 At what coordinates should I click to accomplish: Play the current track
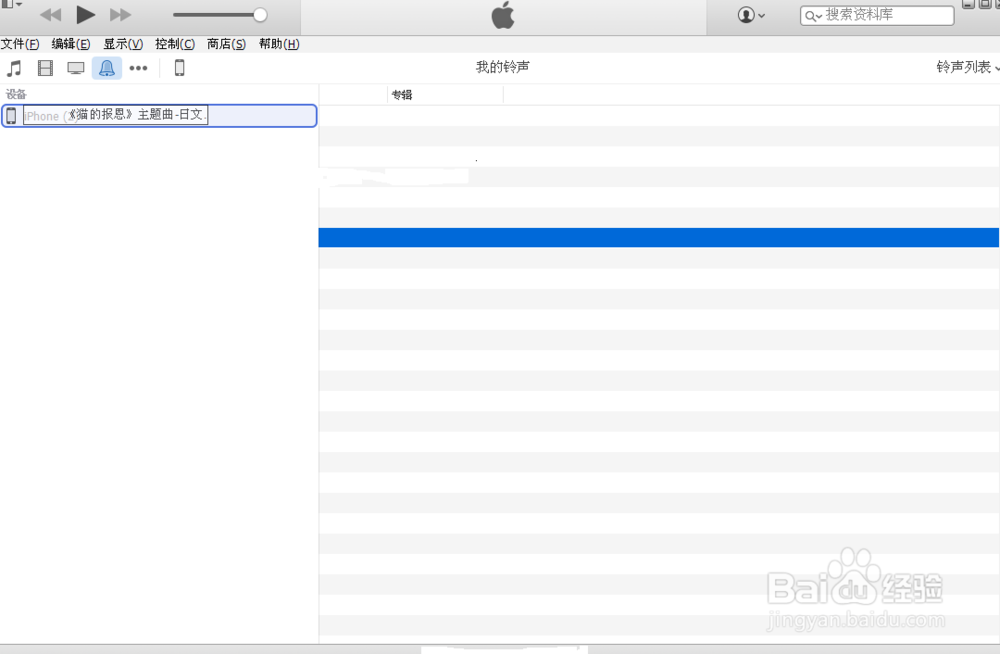(x=85, y=14)
